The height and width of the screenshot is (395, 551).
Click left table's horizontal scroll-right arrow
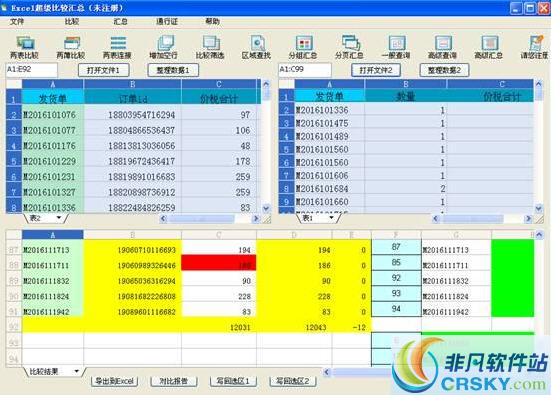256,219
